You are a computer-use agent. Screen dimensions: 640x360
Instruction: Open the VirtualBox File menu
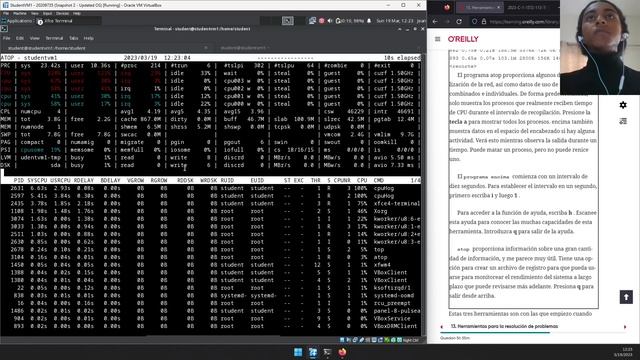[6, 13]
